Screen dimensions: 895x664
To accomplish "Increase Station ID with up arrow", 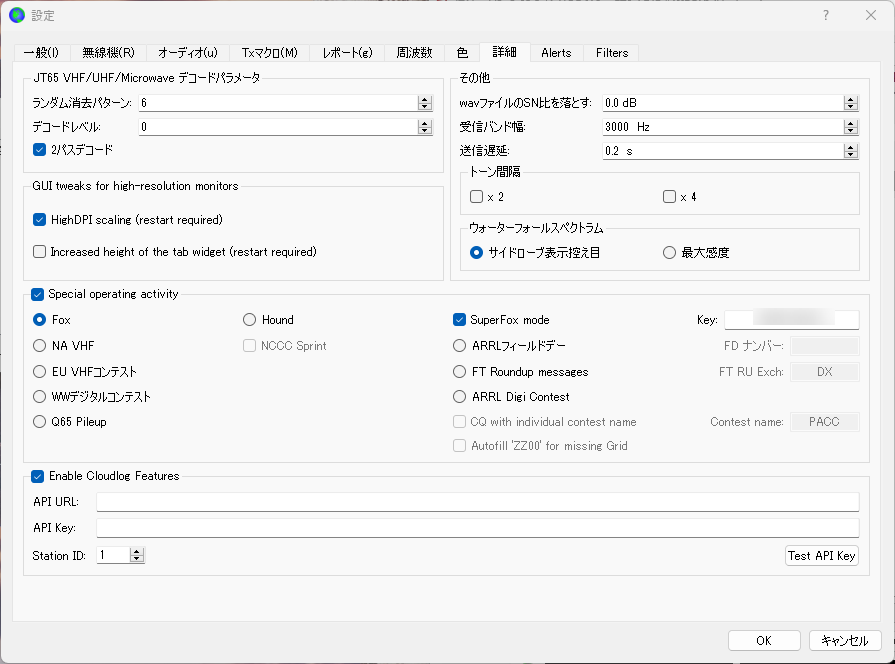I will tap(136, 552).
